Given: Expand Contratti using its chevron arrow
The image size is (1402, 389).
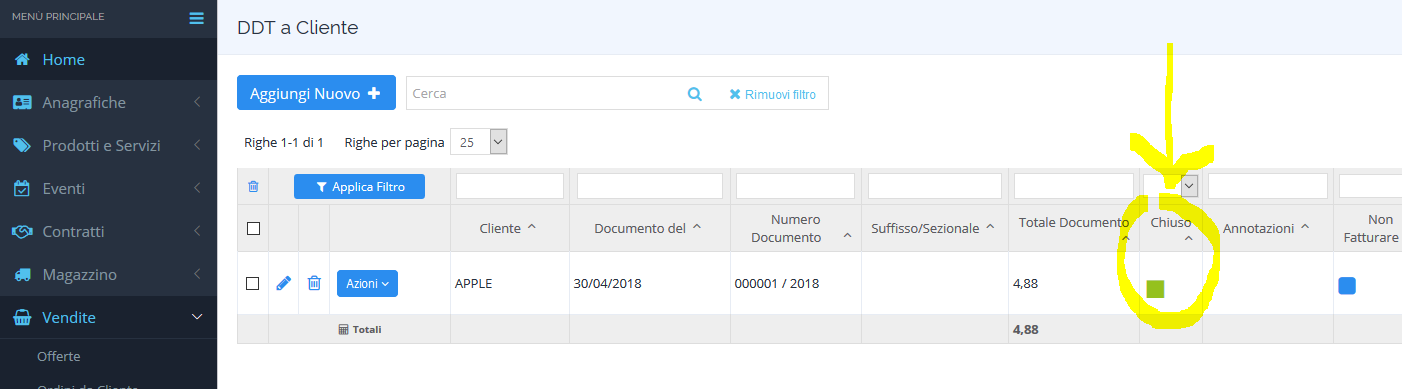Looking at the screenshot, I should pyautogui.click(x=197, y=232).
